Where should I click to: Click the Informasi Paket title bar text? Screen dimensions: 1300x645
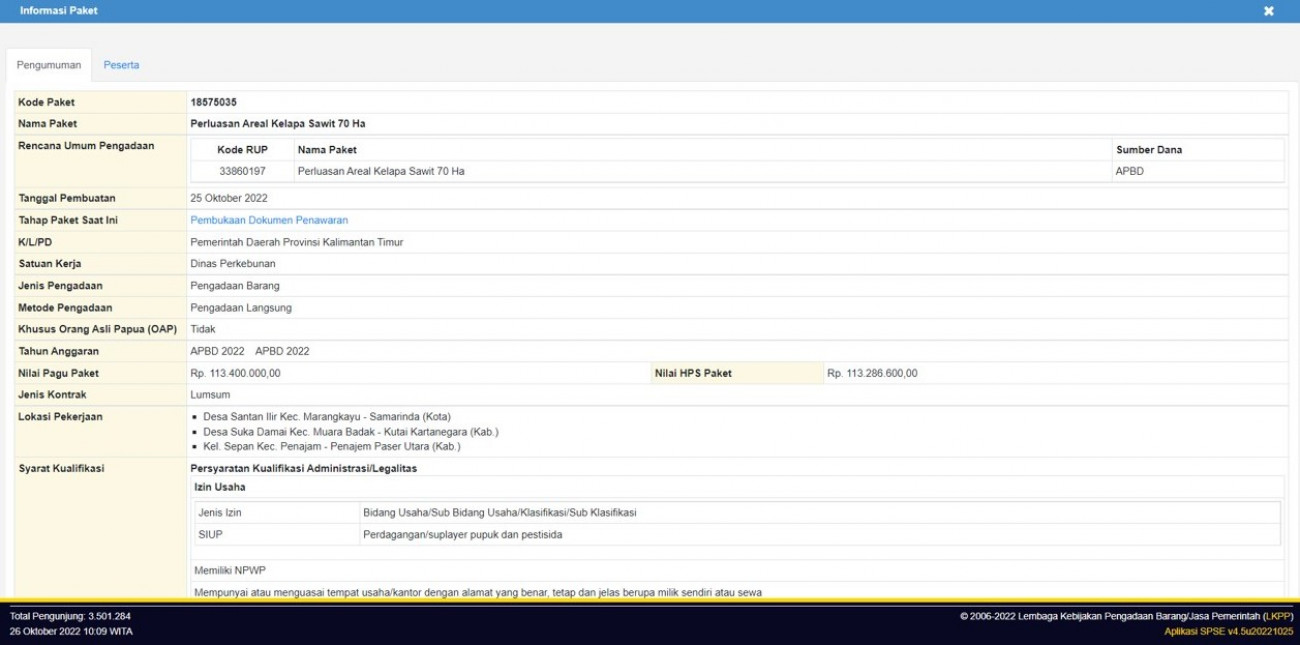[x=59, y=11]
